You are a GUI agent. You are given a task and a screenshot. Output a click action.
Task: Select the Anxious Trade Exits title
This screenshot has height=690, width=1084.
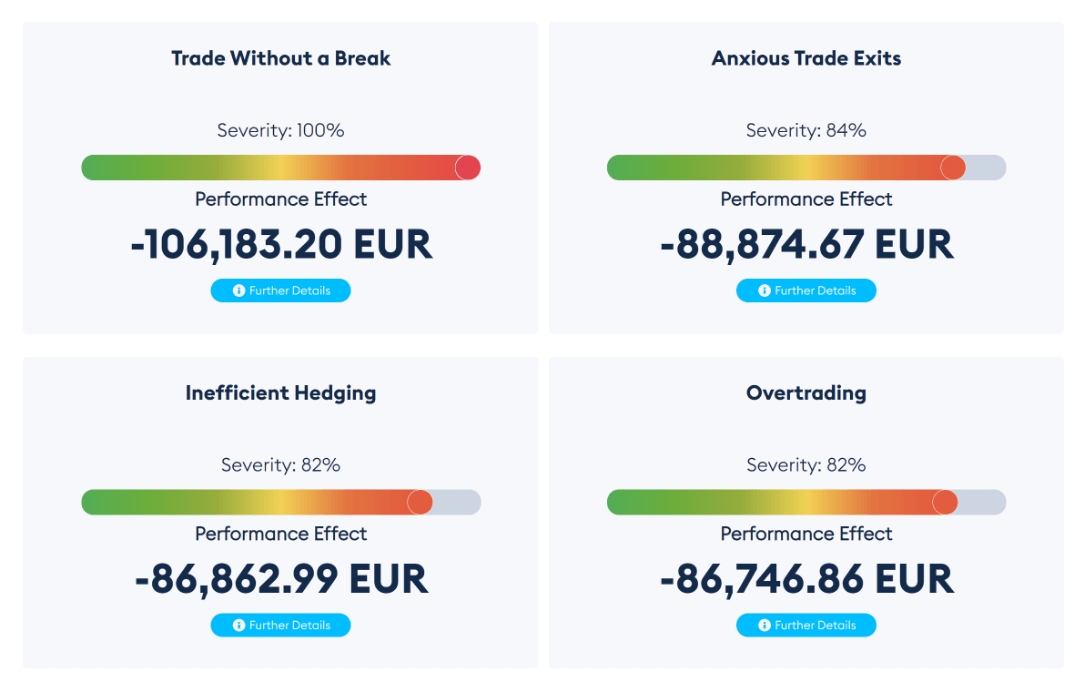pyautogui.click(x=806, y=58)
